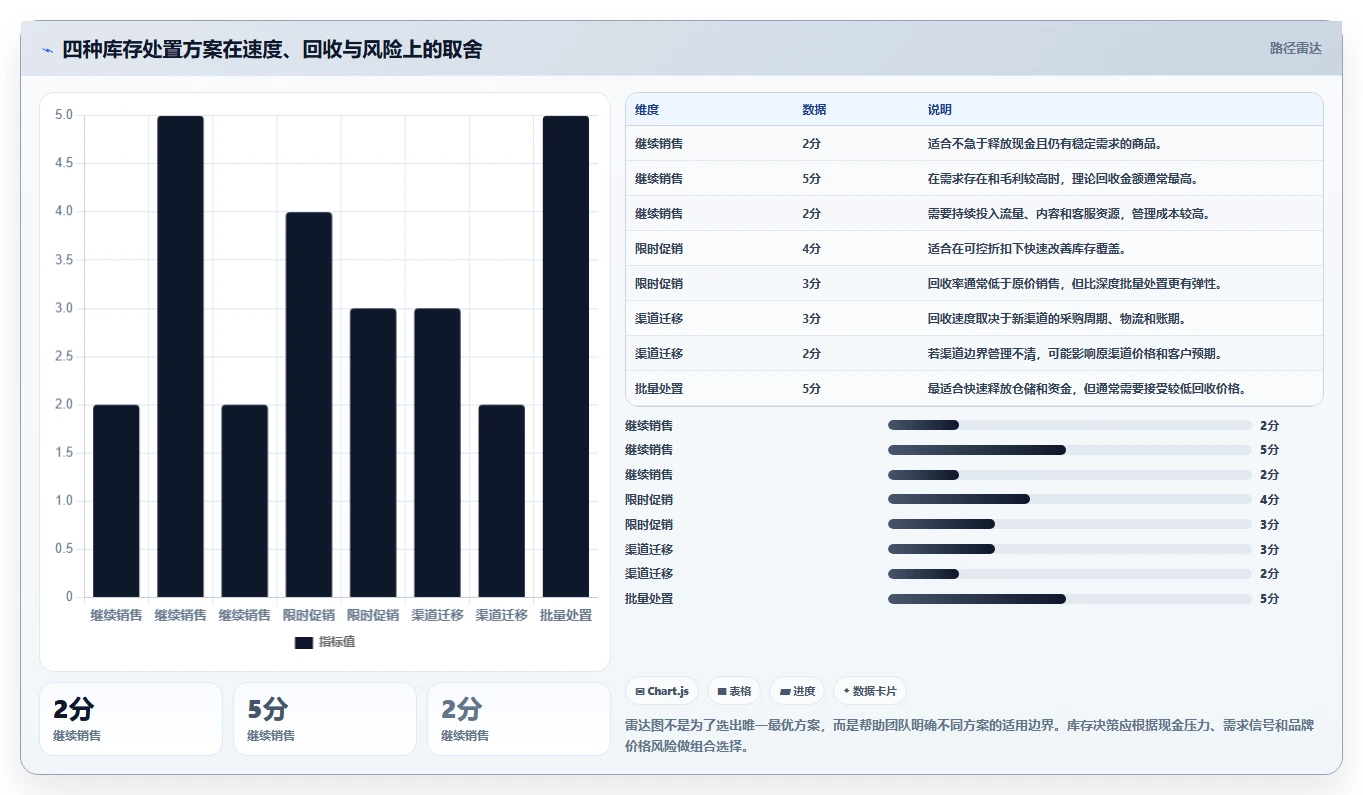Click the 限时促销 3分 progress bar
The height and width of the screenshot is (795, 1363).
[1070, 524]
